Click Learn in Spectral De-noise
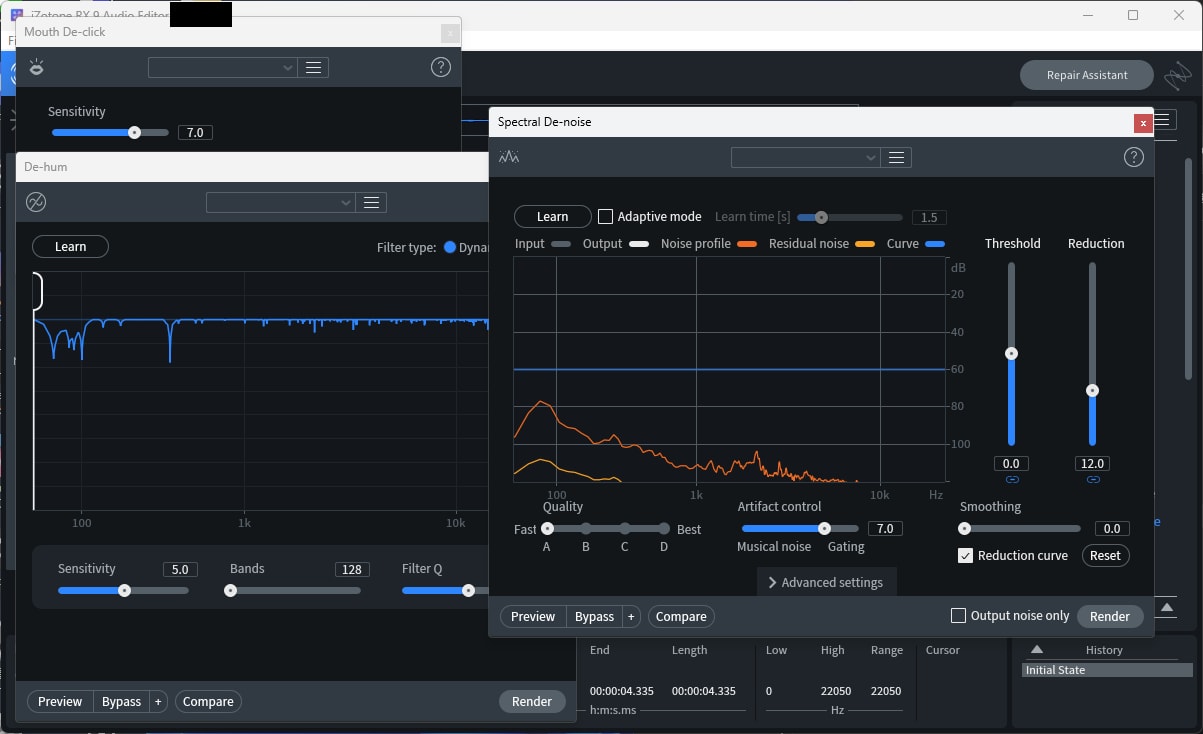This screenshot has height=734, width=1203. coord(552,216)
